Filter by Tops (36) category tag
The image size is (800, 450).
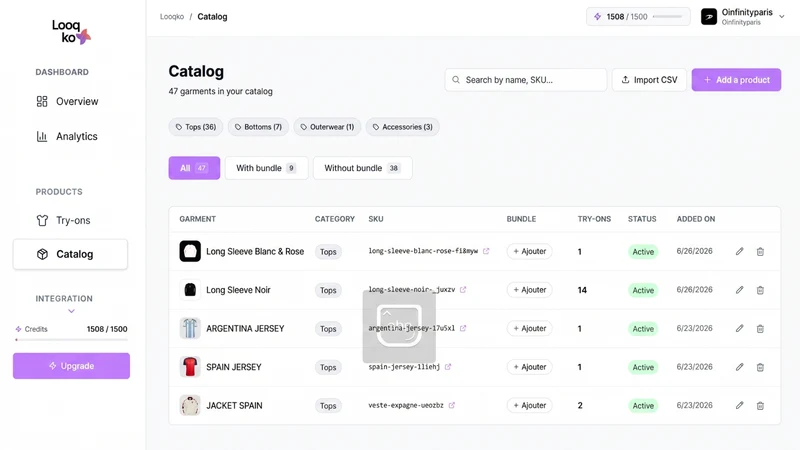(x=196, y=127)
